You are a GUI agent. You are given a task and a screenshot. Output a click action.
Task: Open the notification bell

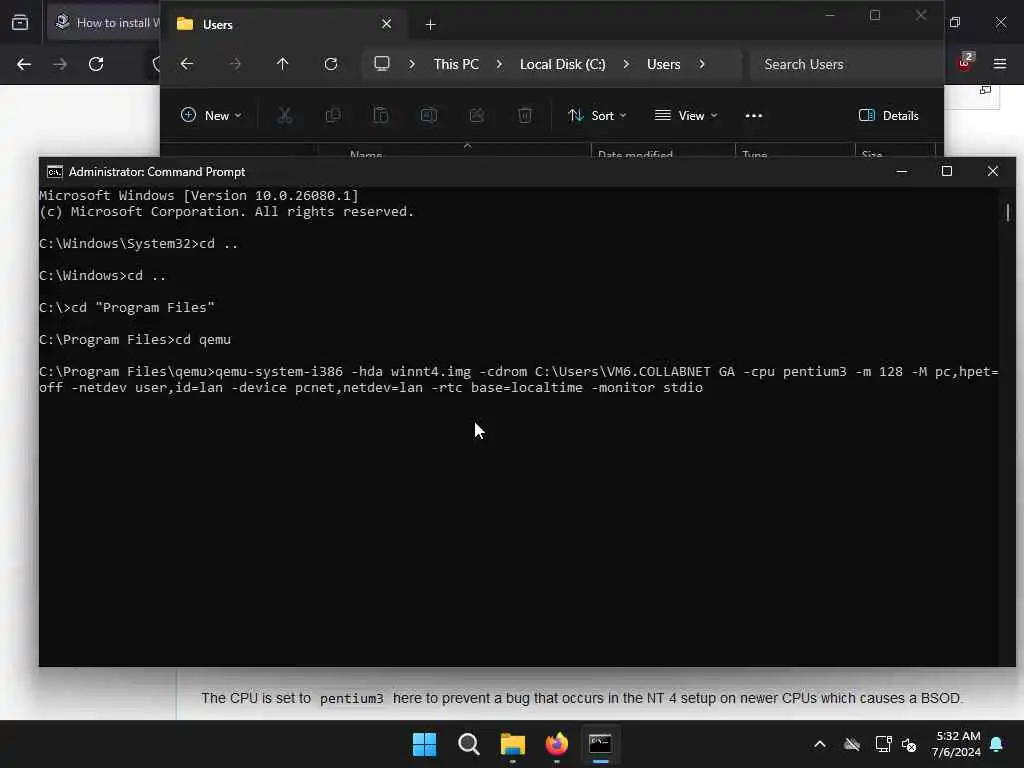click(997, 744)
